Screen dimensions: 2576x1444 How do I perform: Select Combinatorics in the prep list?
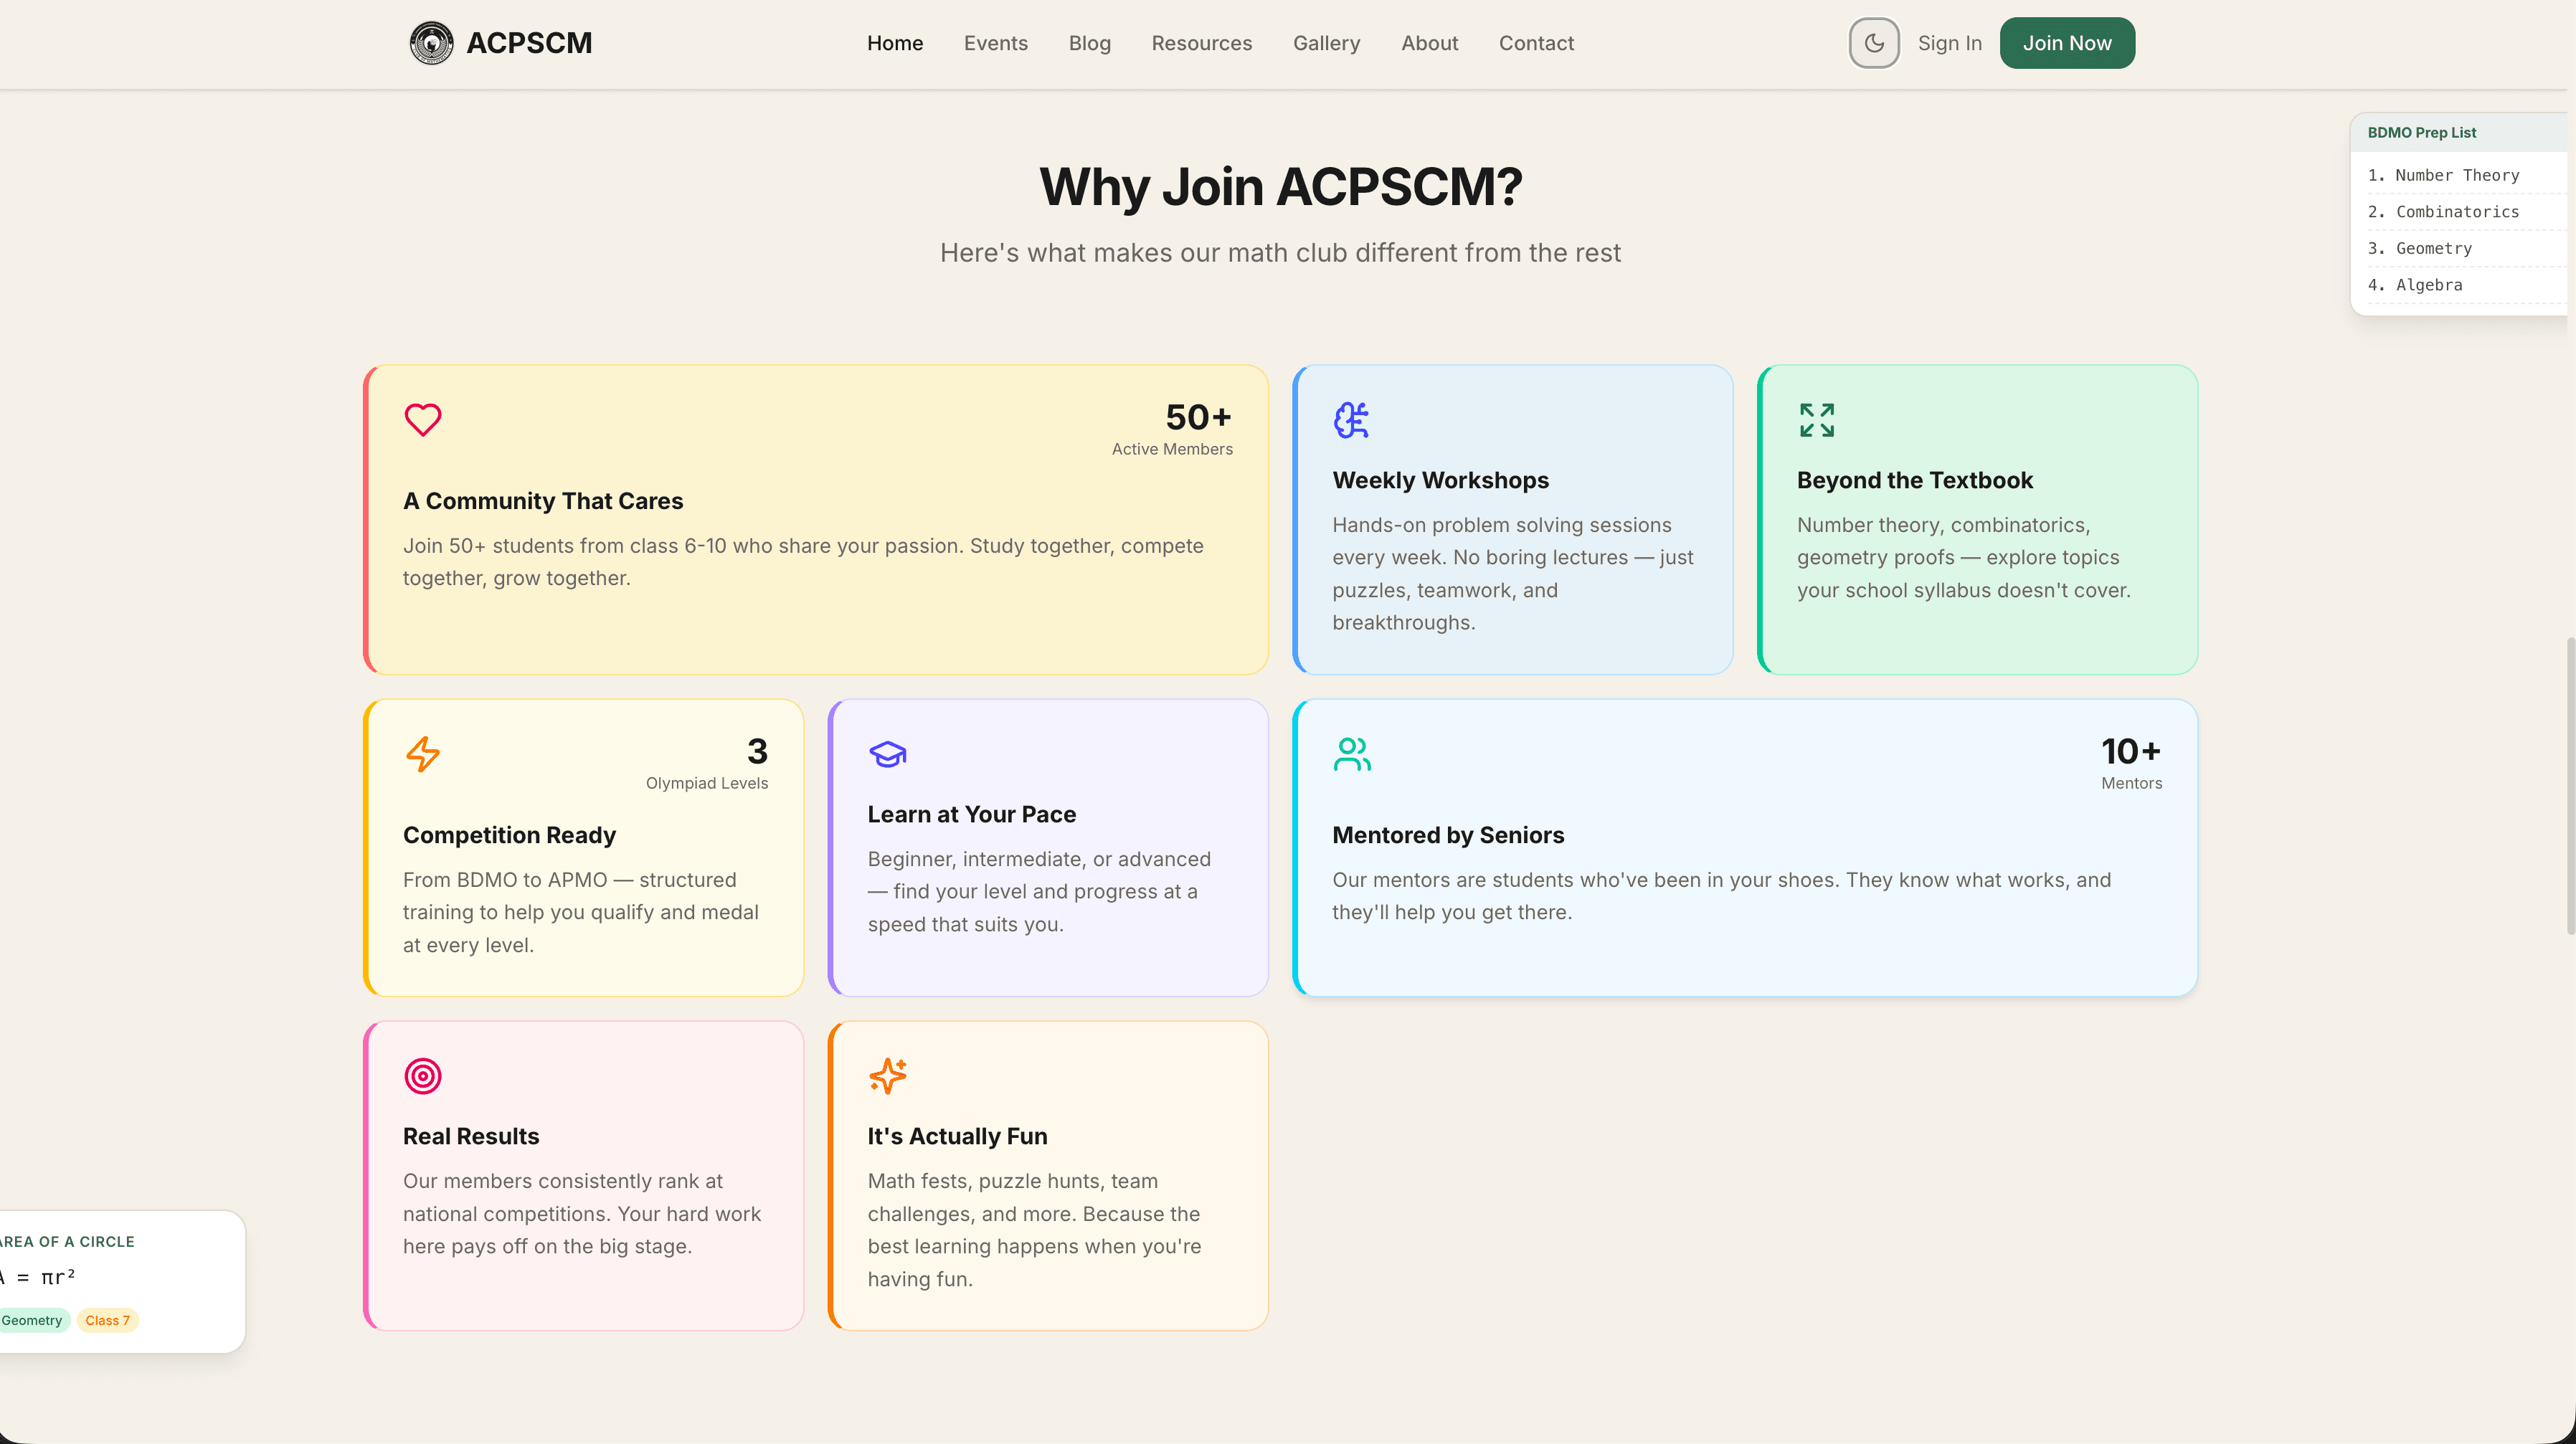click(x=2456, y=212)
